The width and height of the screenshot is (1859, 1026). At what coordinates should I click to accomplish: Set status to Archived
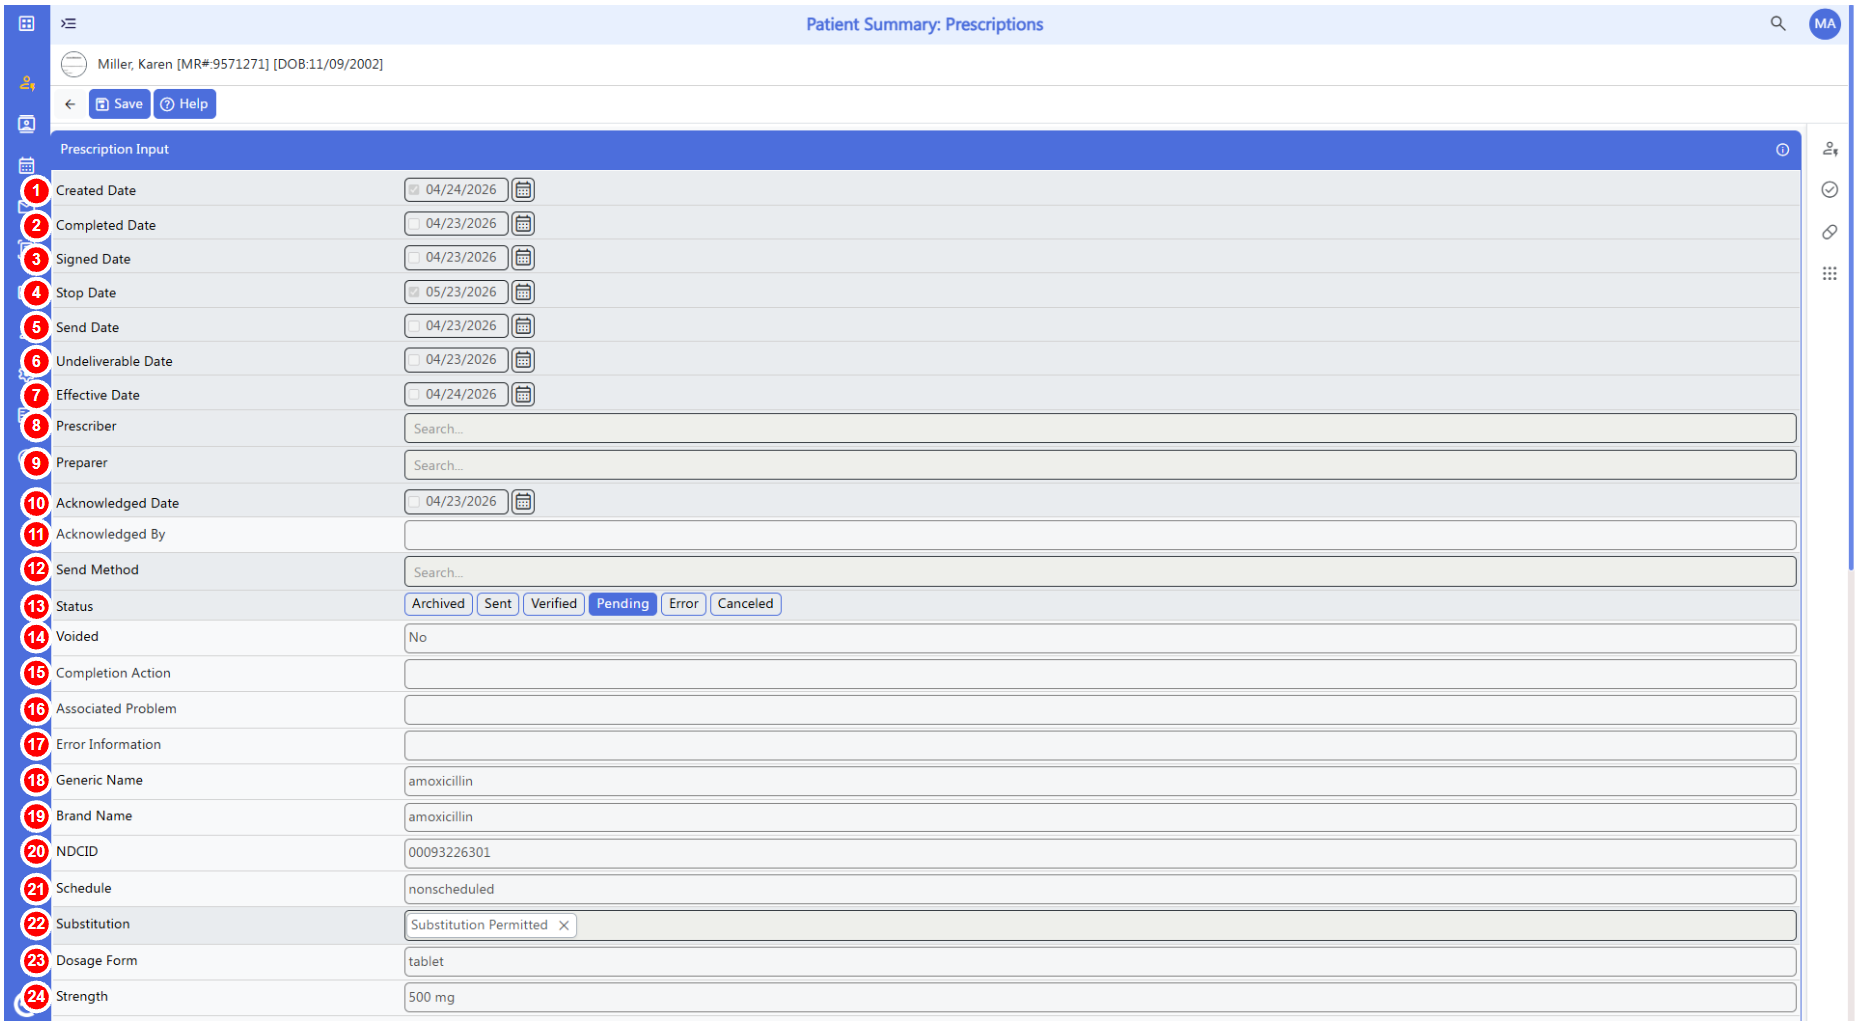[x=438, y=604]
